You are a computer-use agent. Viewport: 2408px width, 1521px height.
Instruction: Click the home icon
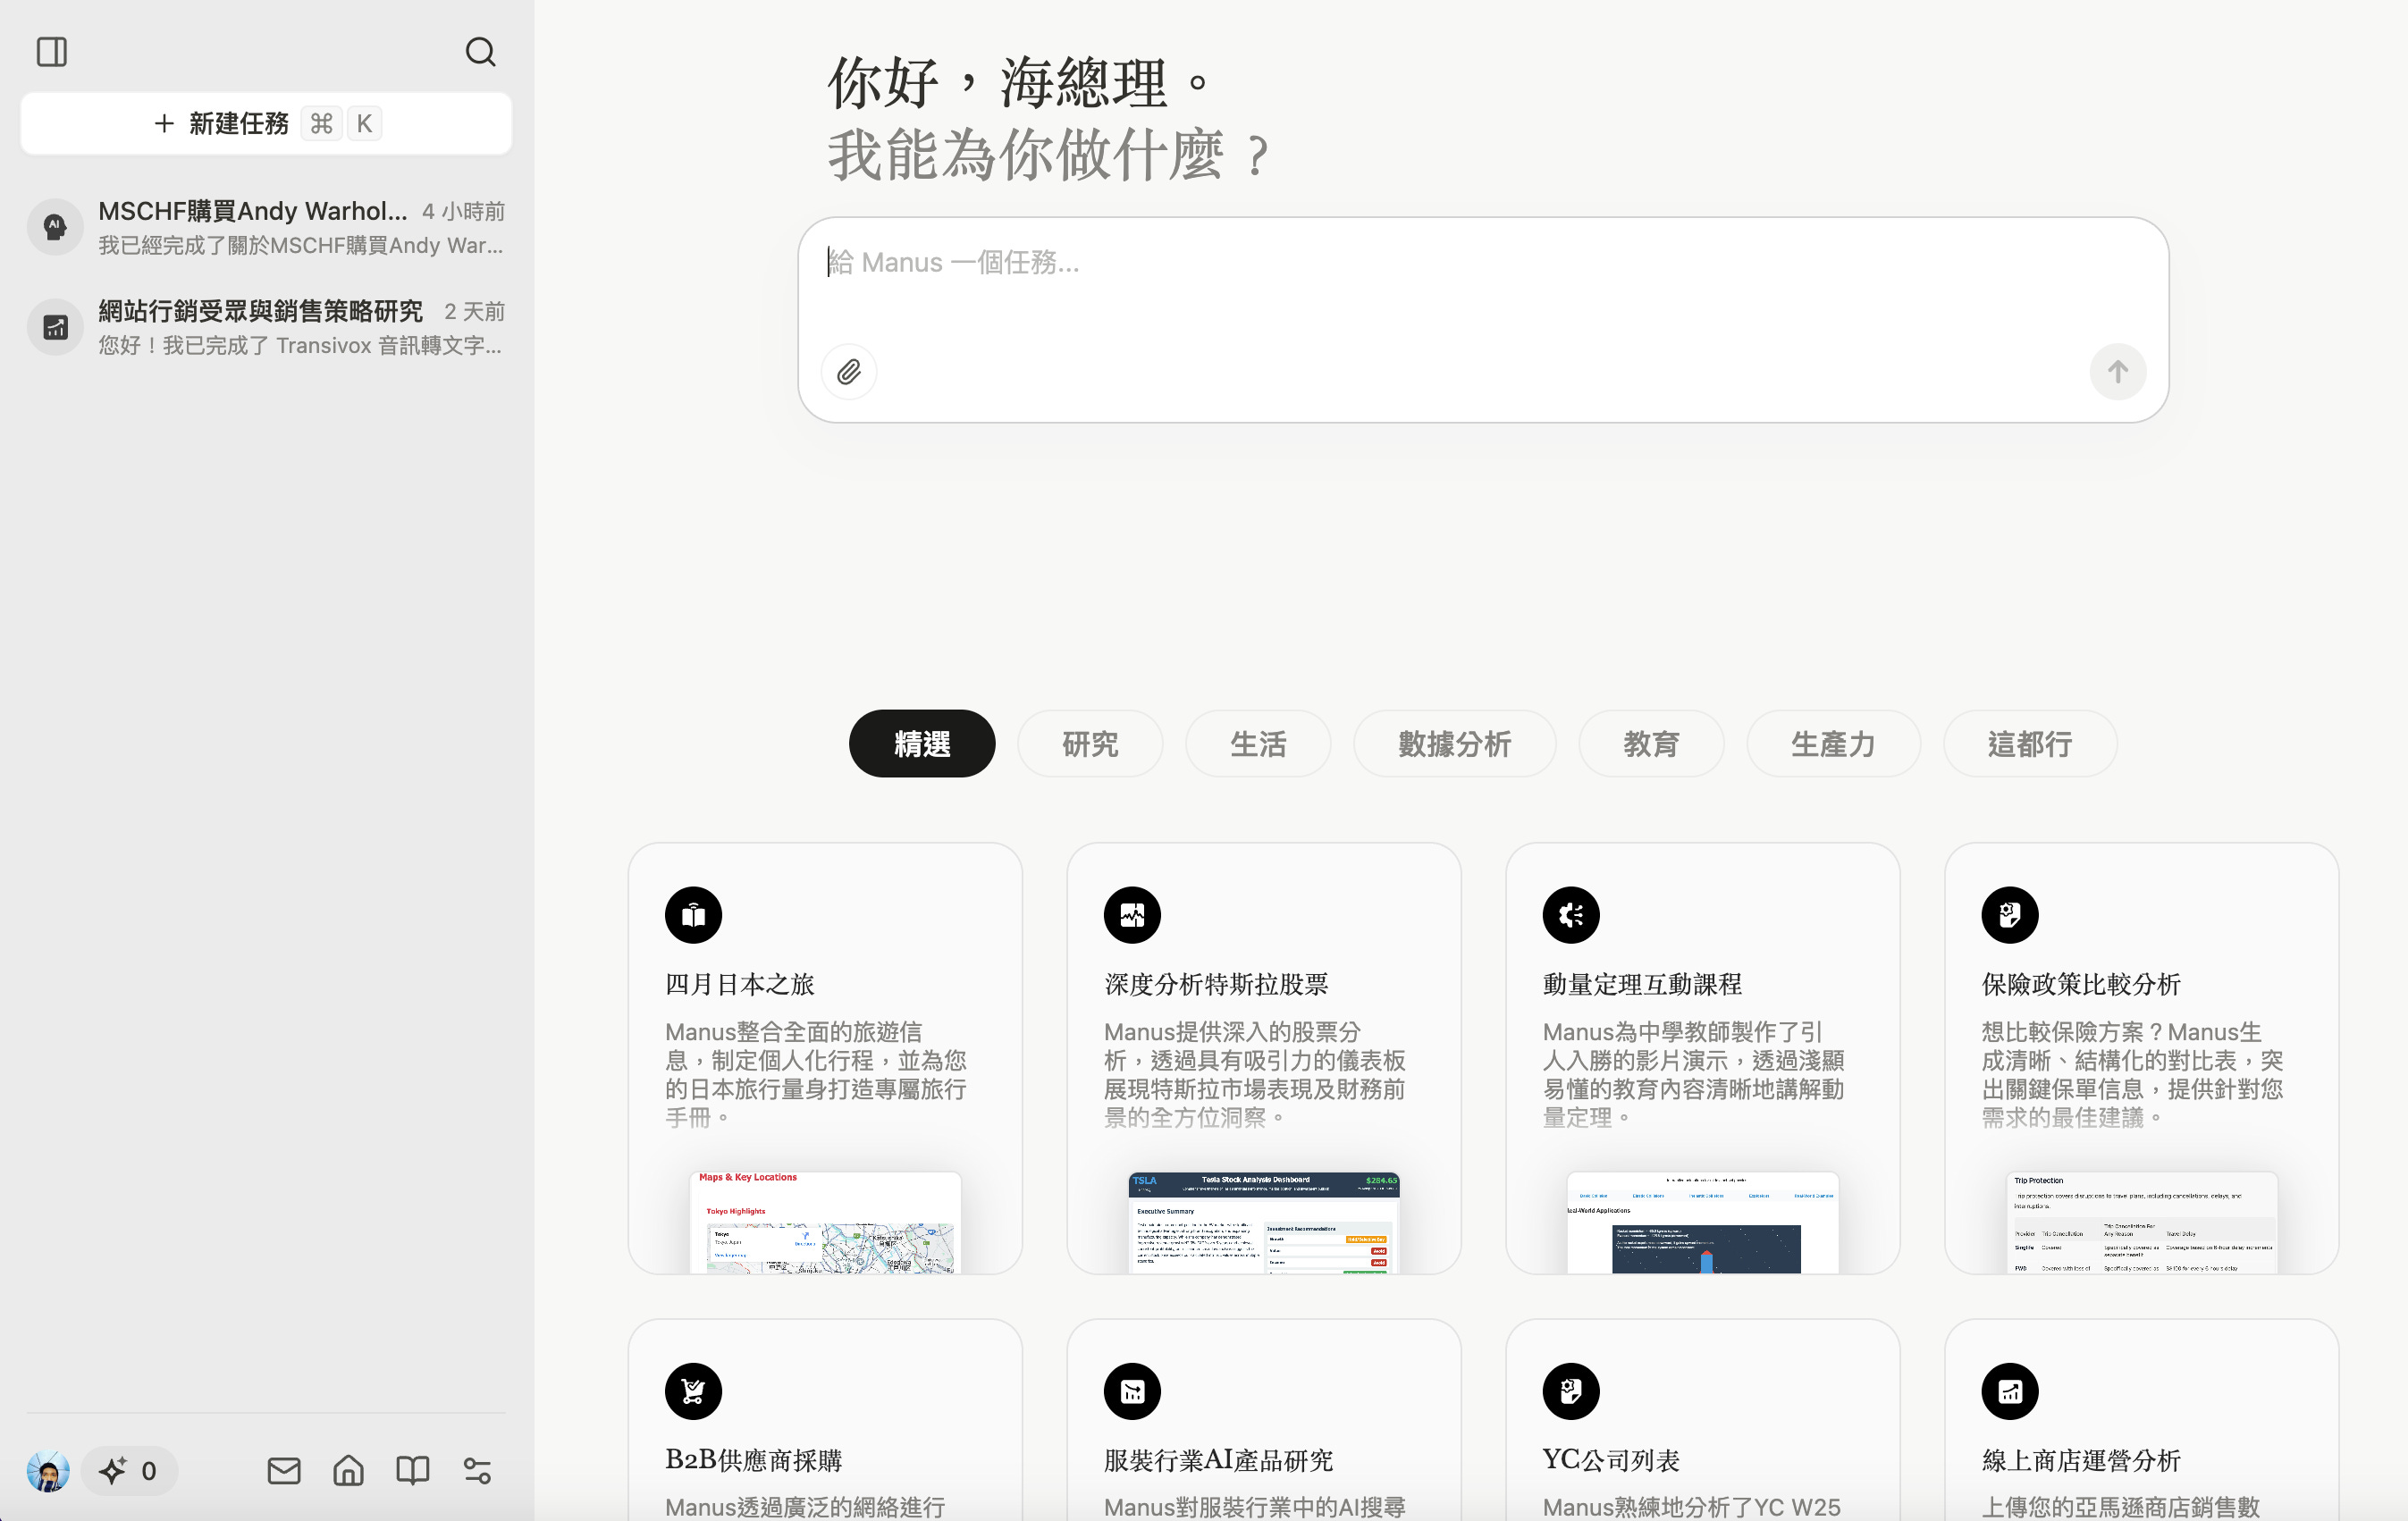coord(348,1471)
